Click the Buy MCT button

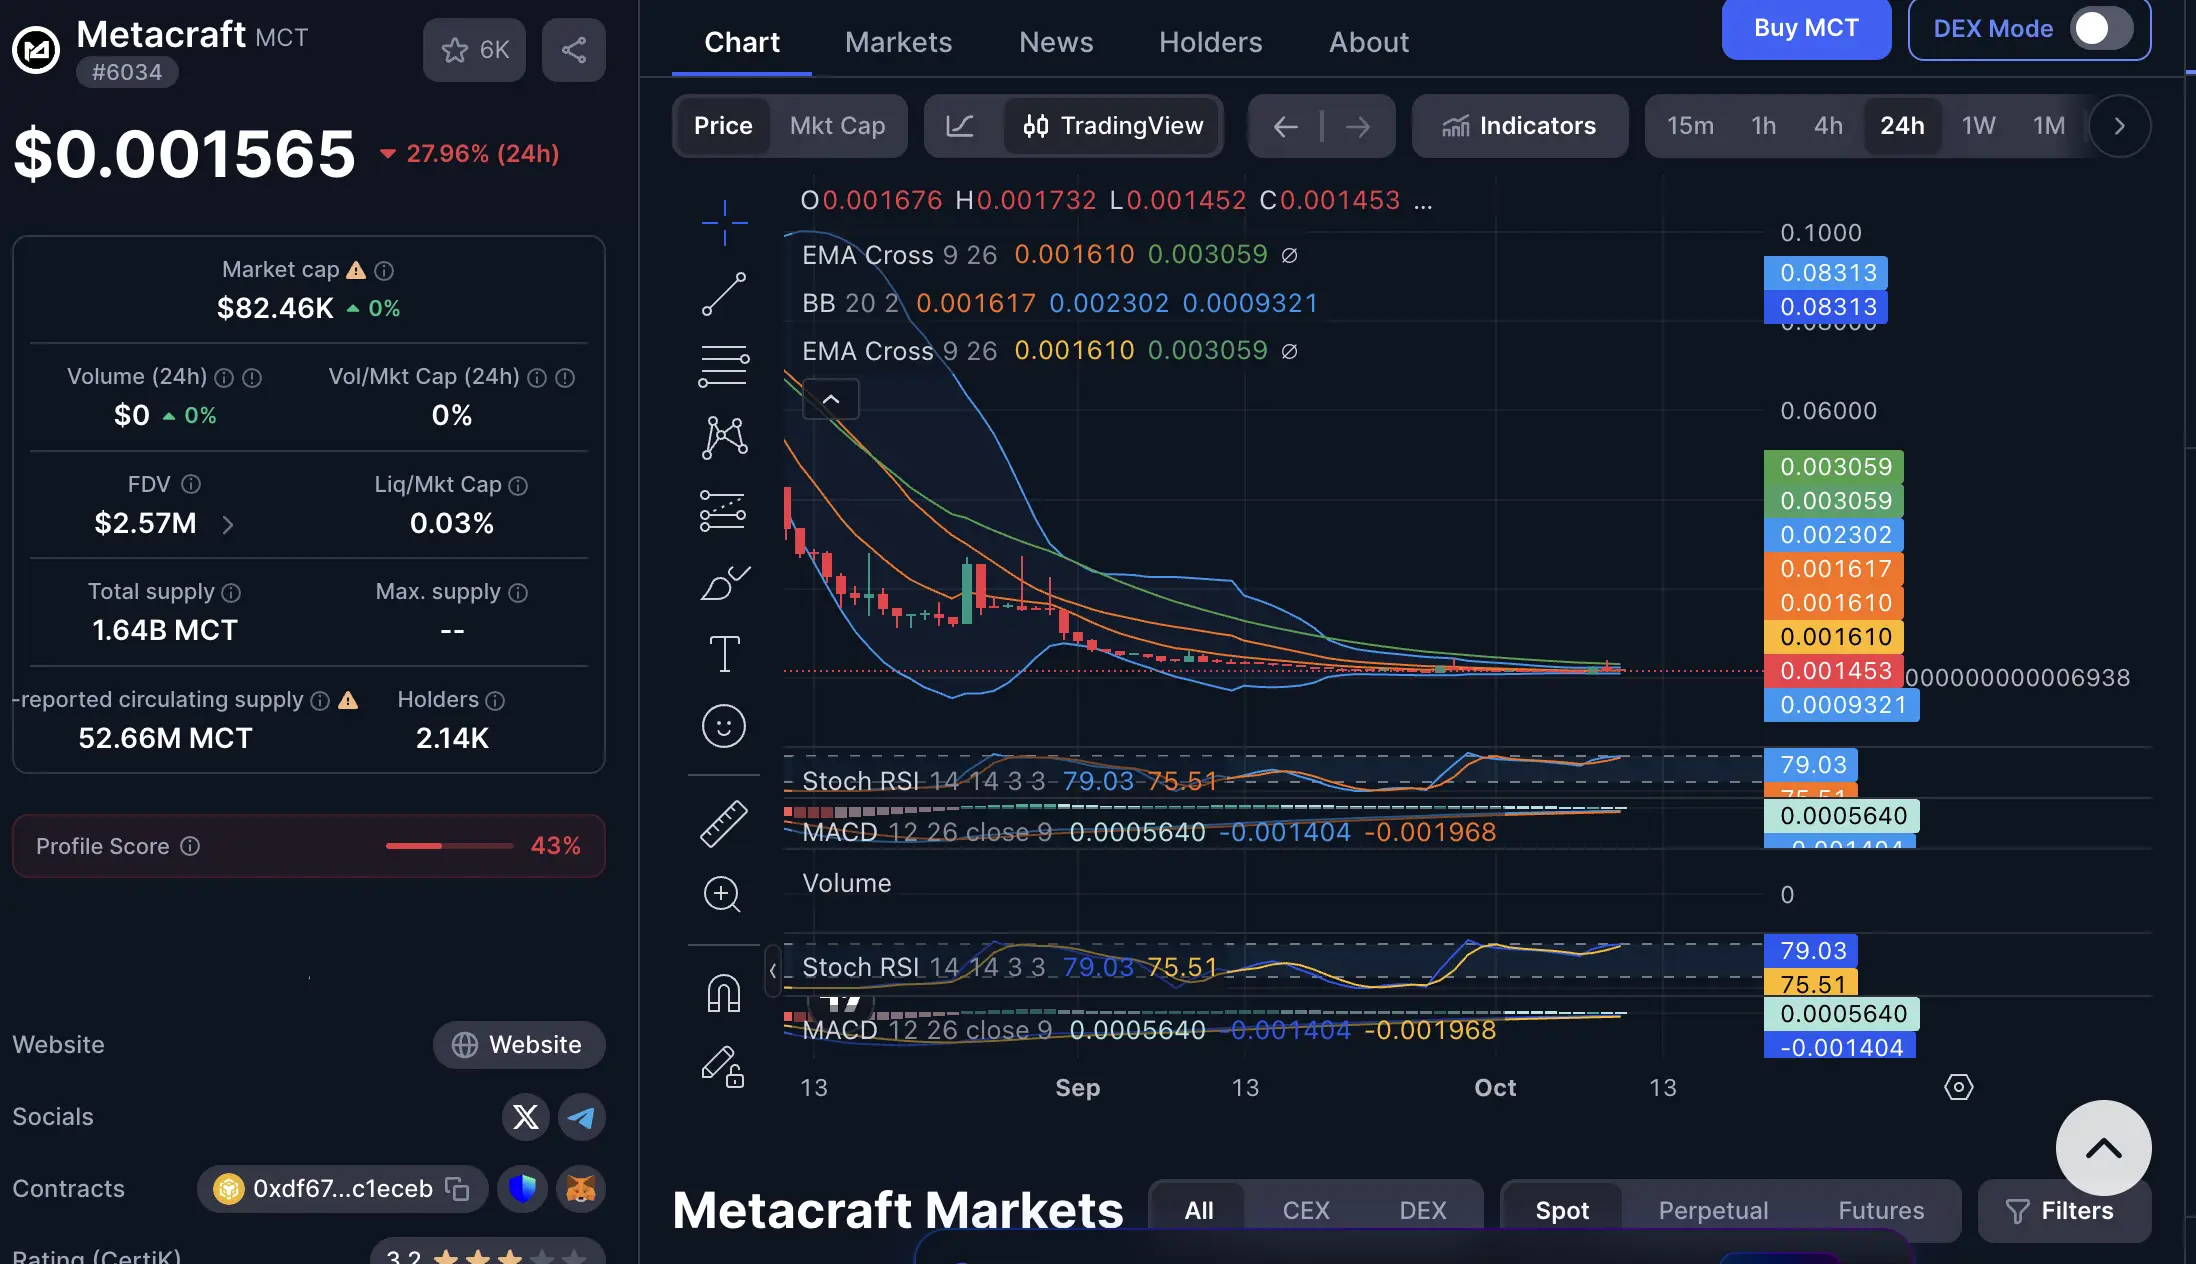(1806, 28)
